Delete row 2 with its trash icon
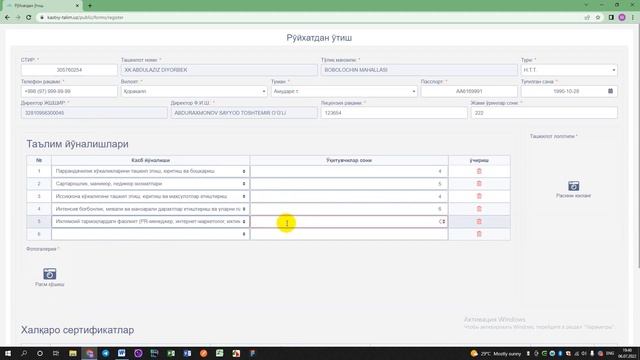The height and width of the screenshot is (360, 640). coord(479,184)
